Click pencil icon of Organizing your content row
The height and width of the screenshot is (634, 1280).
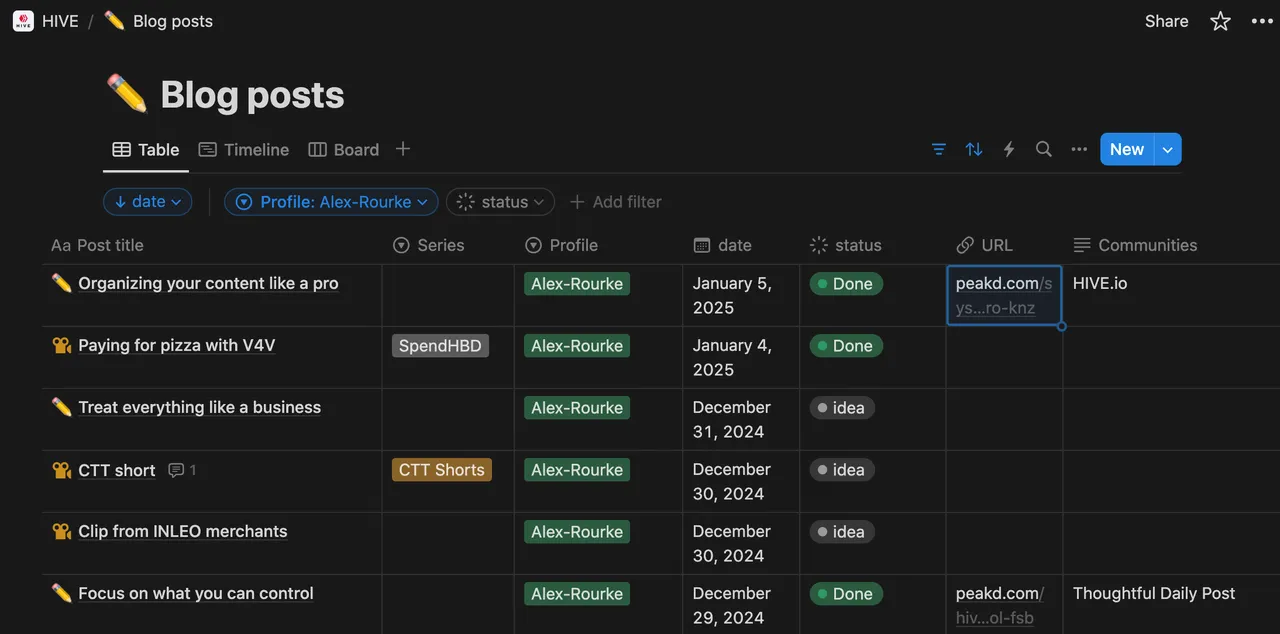pyautogui.click(x=62, y=284)
